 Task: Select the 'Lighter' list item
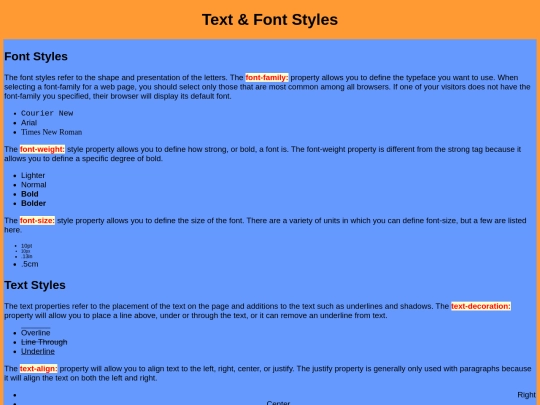33,175
